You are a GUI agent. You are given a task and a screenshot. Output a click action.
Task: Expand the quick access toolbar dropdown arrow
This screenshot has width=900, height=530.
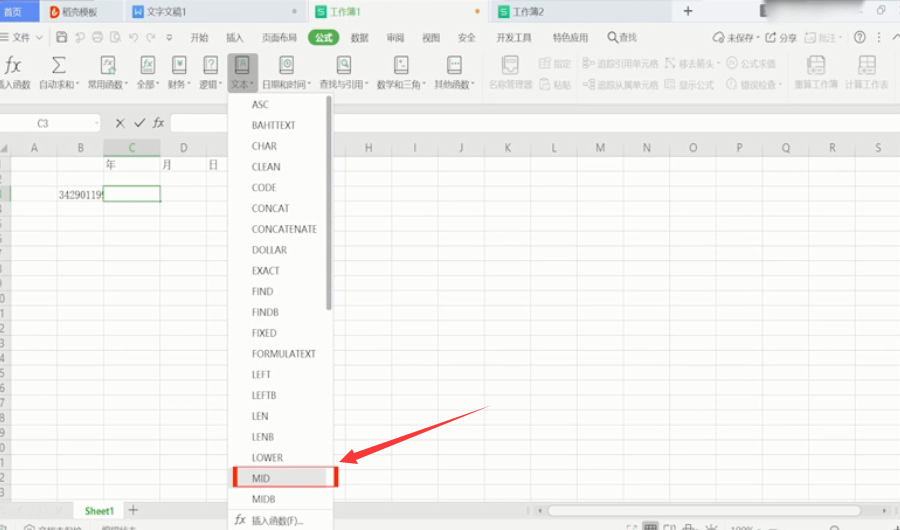point(169,37)
